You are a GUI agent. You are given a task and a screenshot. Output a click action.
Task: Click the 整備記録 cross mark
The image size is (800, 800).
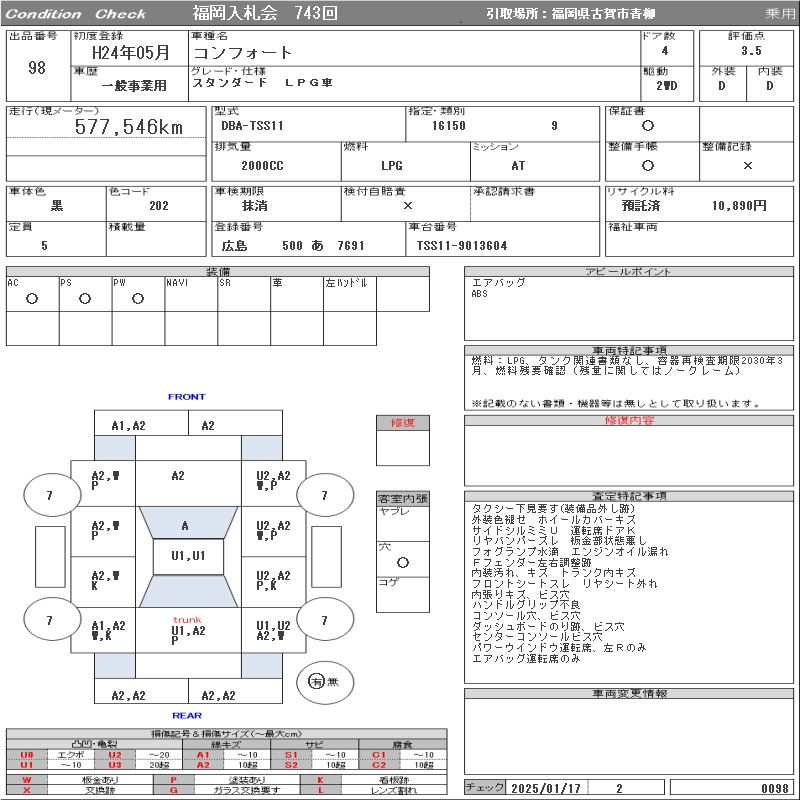pyautogui.click(x=747, y=166)
